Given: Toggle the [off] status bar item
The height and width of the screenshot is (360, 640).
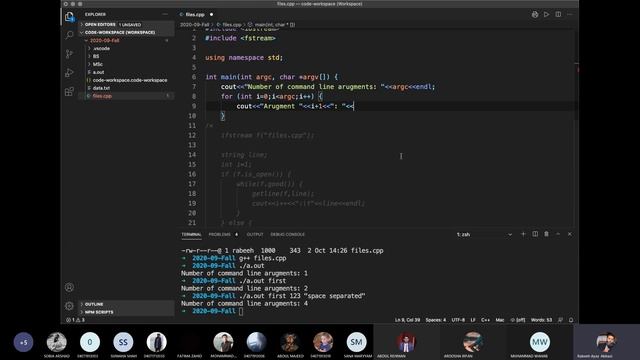Looking at the screenshot, I should coord(518,320).
